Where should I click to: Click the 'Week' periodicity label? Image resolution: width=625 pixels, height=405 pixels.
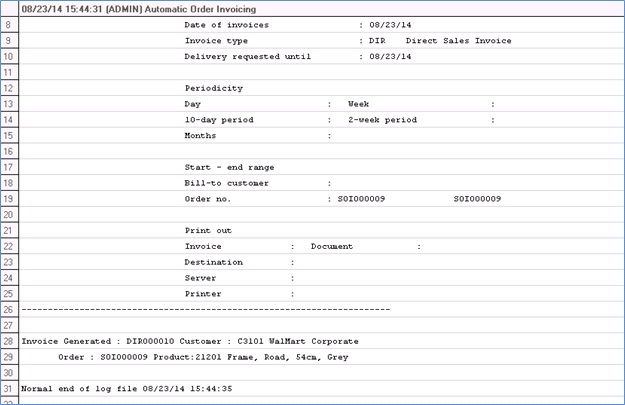pos(358,104)
